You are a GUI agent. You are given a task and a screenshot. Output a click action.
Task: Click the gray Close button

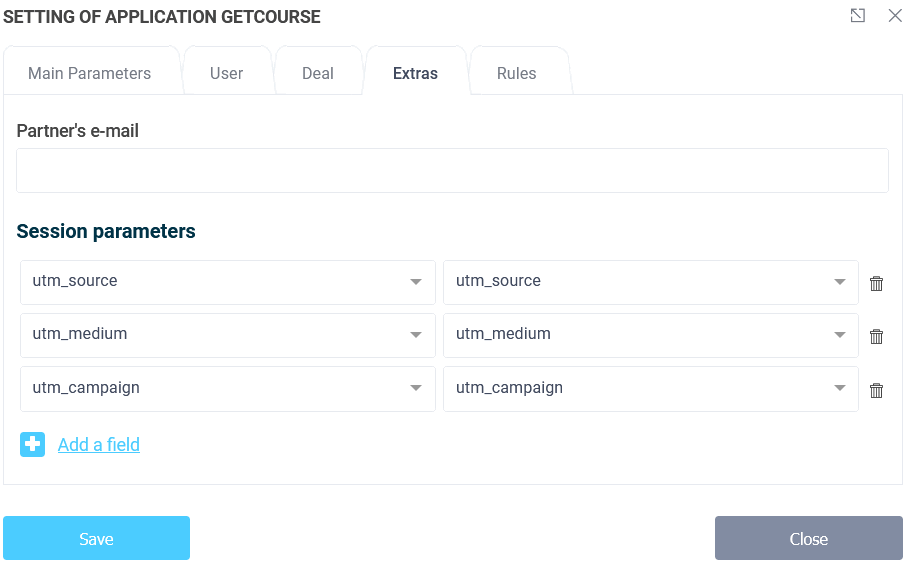click(809, 538)
